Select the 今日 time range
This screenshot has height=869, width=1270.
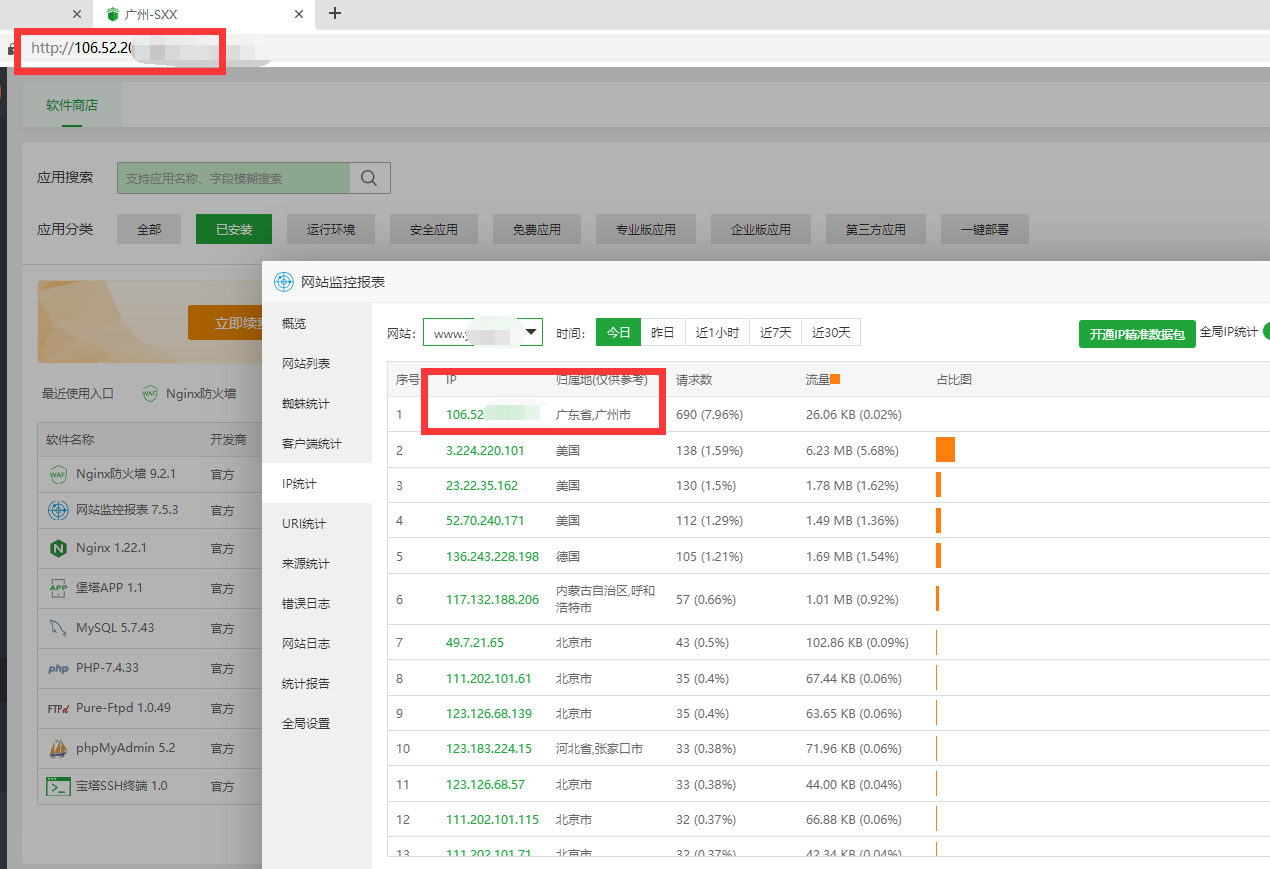pos(619,333)
